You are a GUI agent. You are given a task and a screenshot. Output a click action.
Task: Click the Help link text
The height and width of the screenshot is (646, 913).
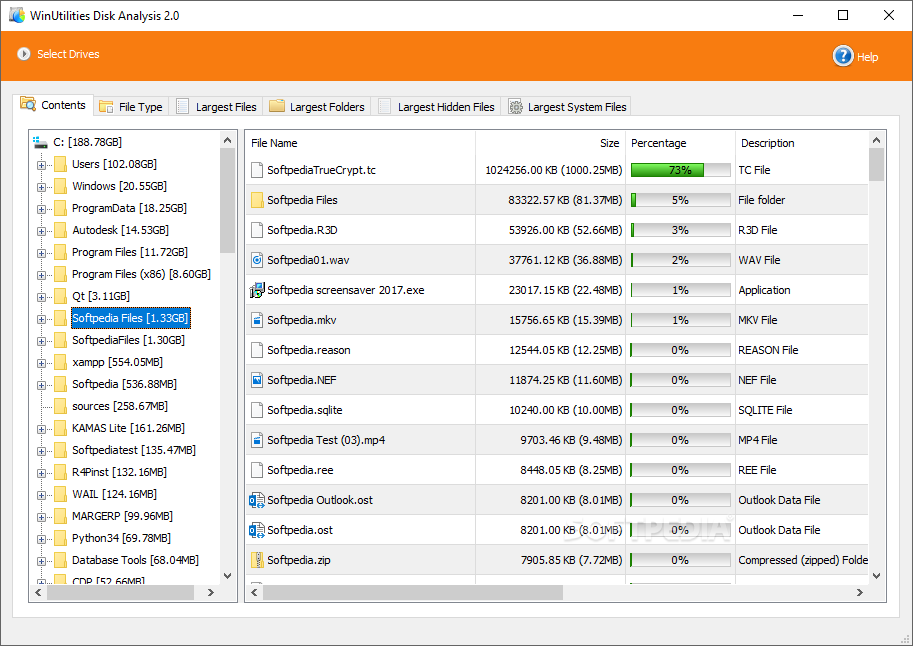[867, 57]
